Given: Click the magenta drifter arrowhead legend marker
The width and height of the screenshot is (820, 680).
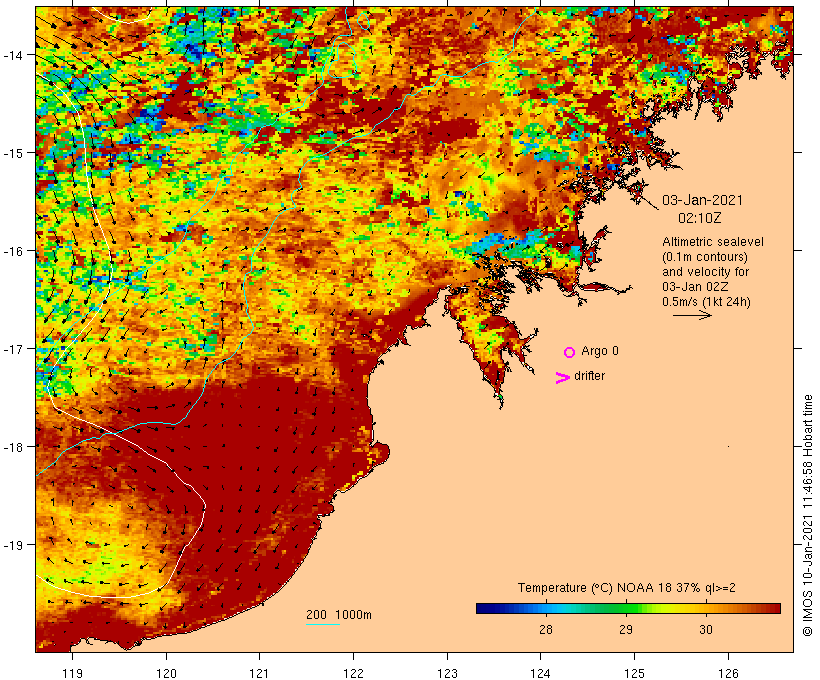Looking at the screenshot, I should click(563, 378).
